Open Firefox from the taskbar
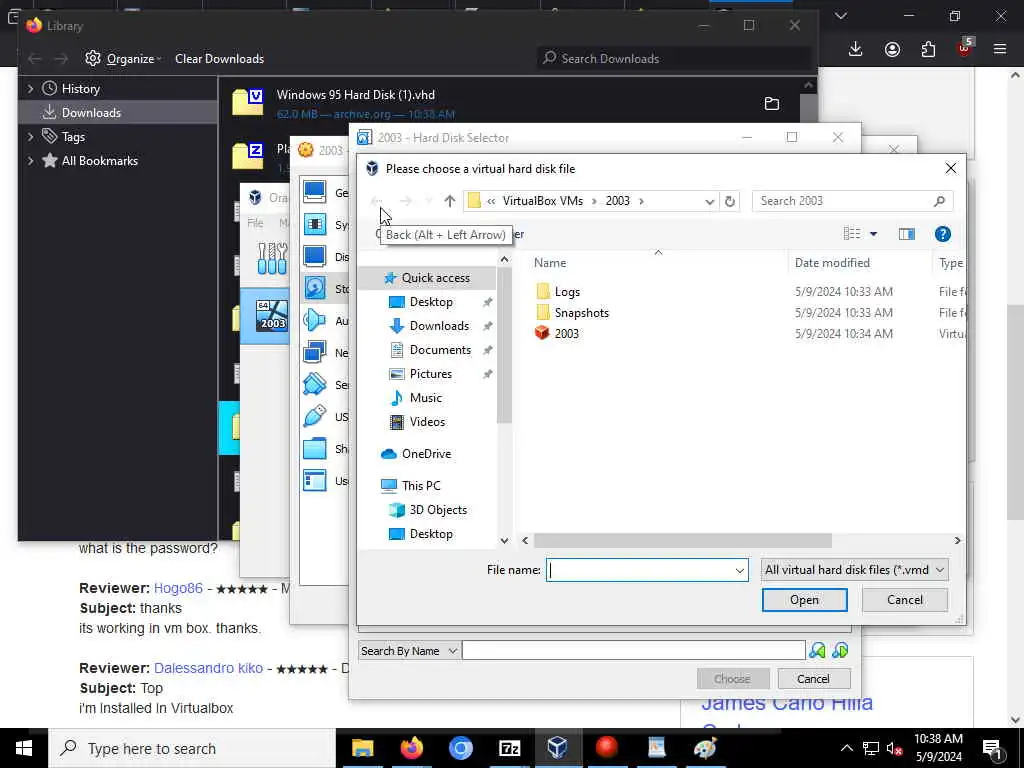The image size is (1024, 768). click(x=411, y=748)
